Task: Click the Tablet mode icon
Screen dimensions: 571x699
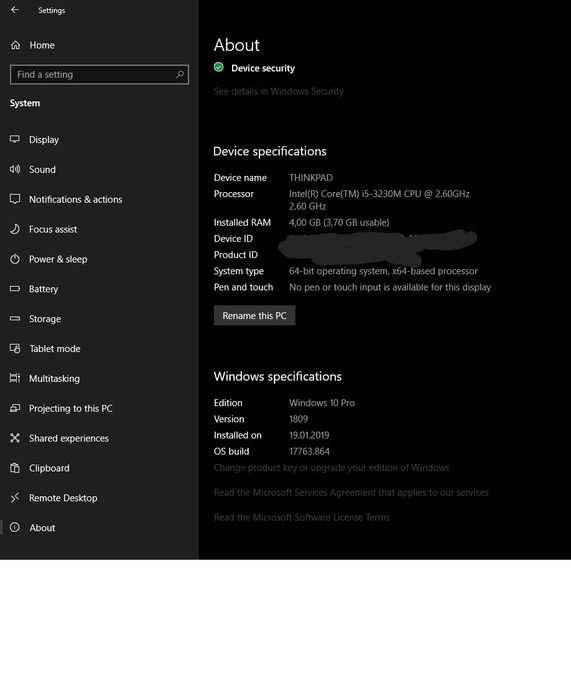Action: coord(15,348)
